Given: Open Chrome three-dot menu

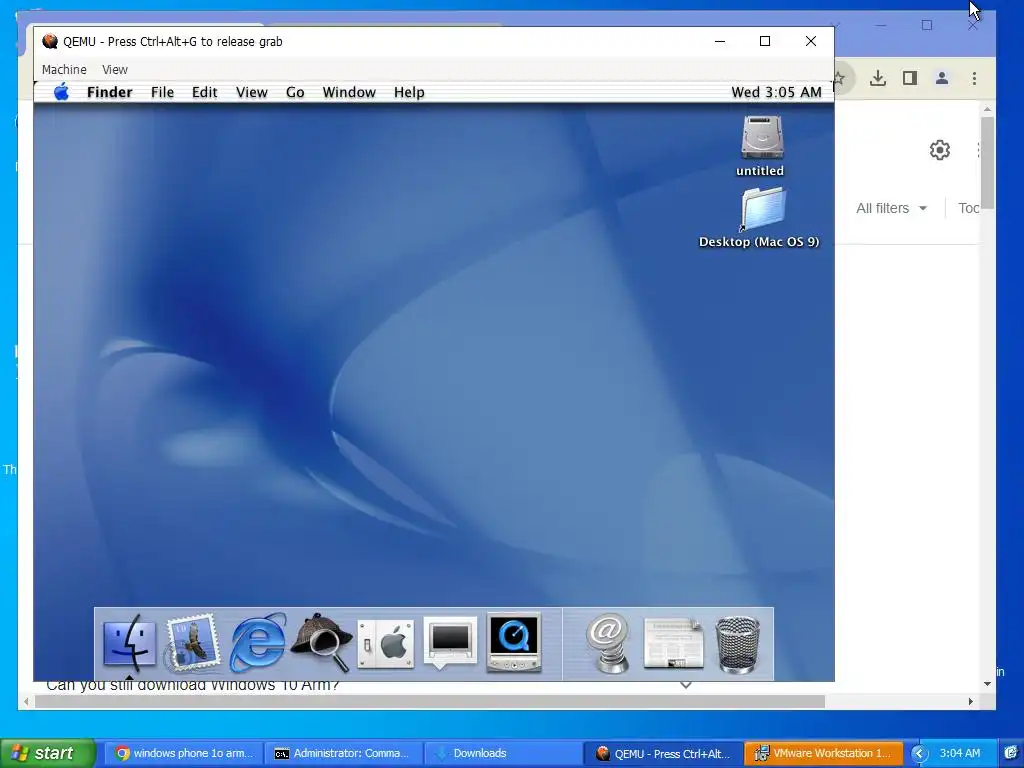Looking at the screenshot, I should pos(974,78).
